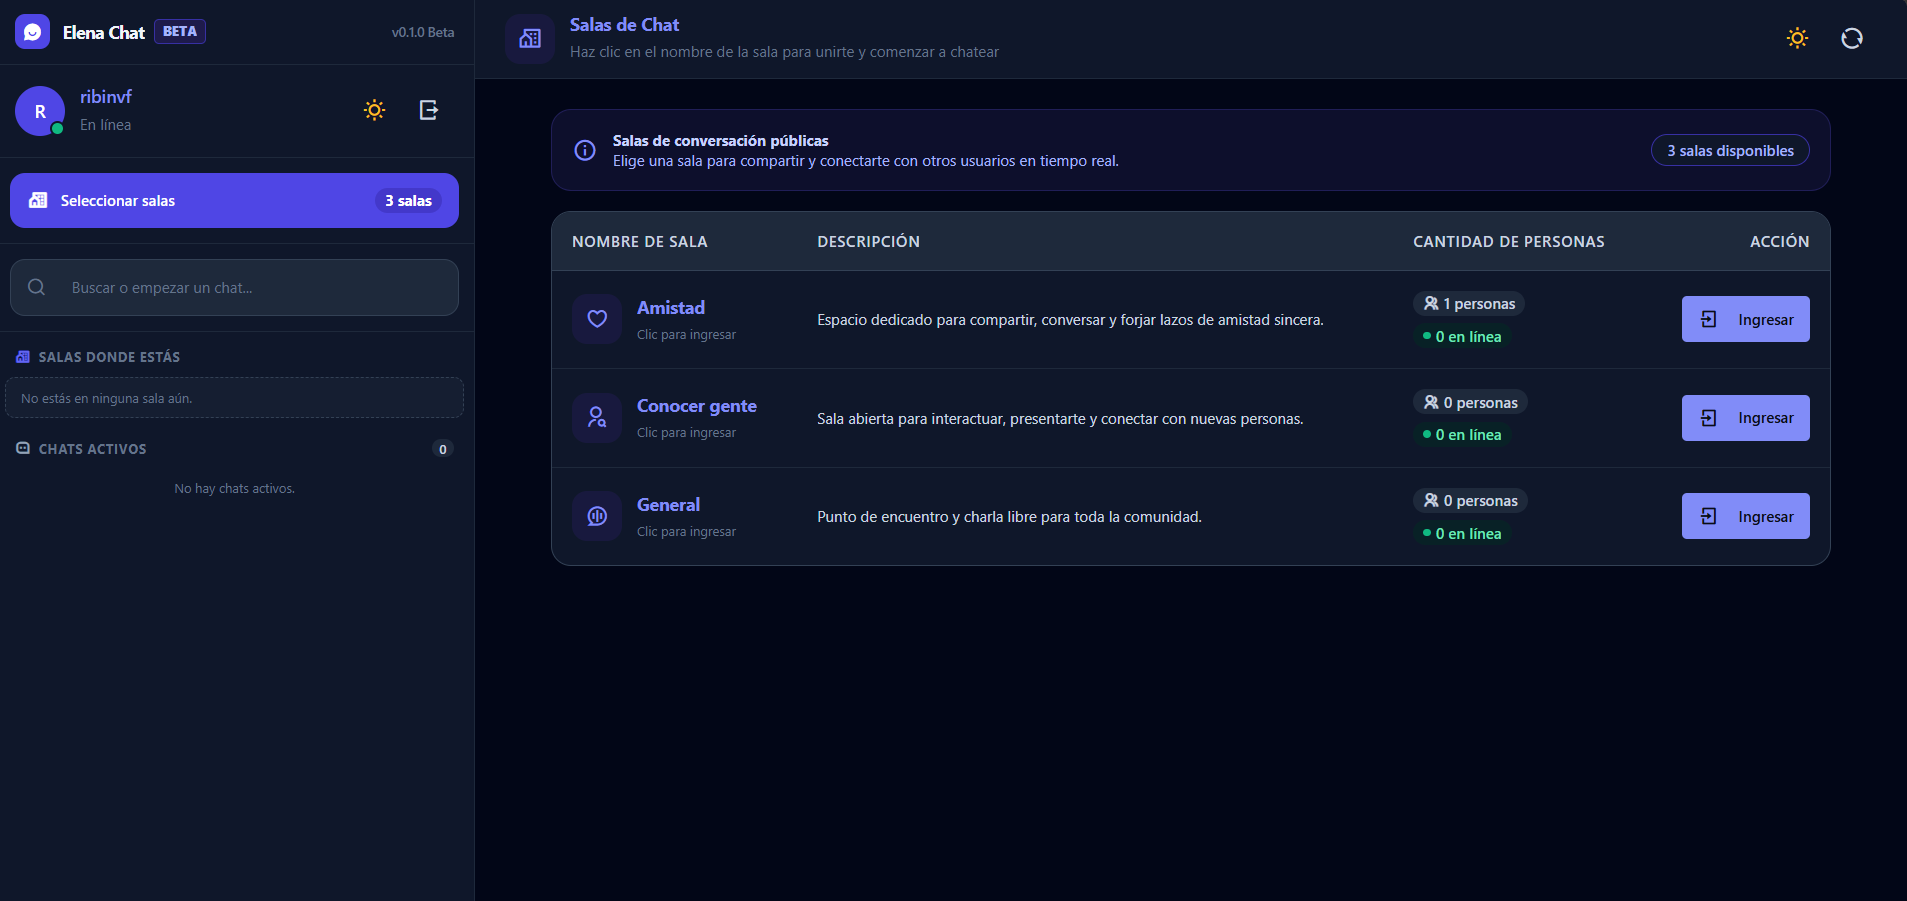Click the Conocer gente room icon
1907x901 pixels.
(x=597, y=418)
